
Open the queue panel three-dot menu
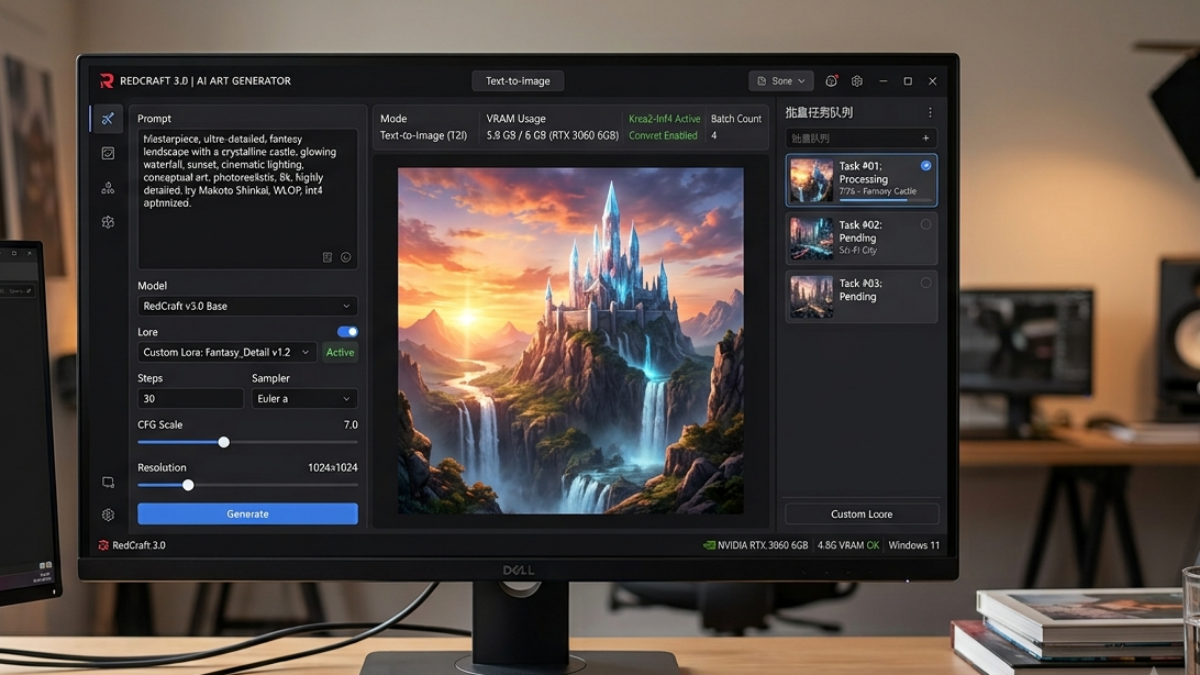(930, 113)
